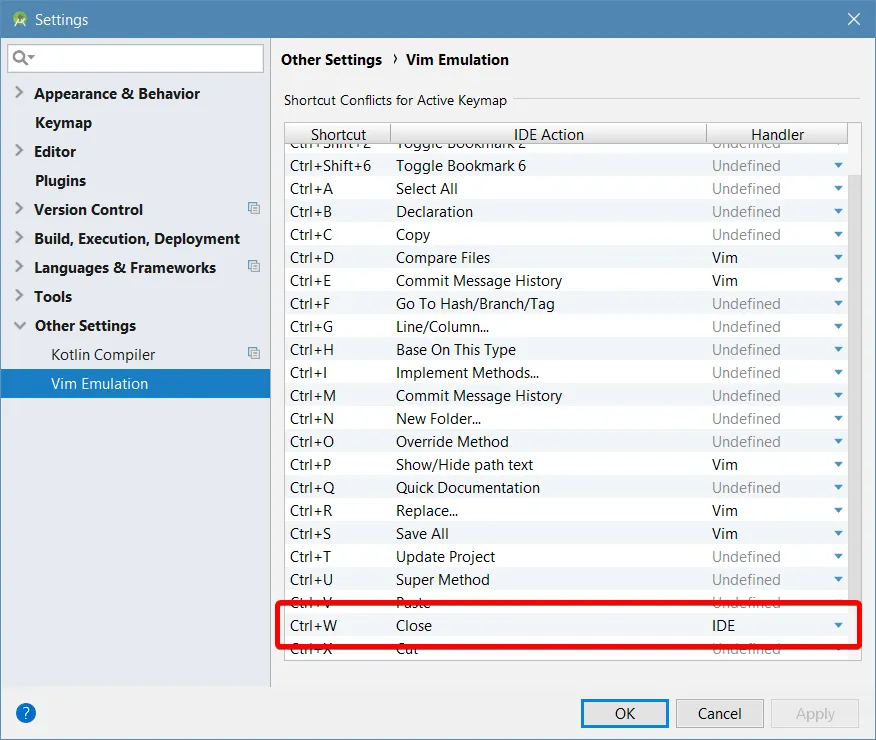This screenshot has height=740, width=876.
Task: Open handler dropdown for Ctrl+C Copy
Action: [838, 235]
